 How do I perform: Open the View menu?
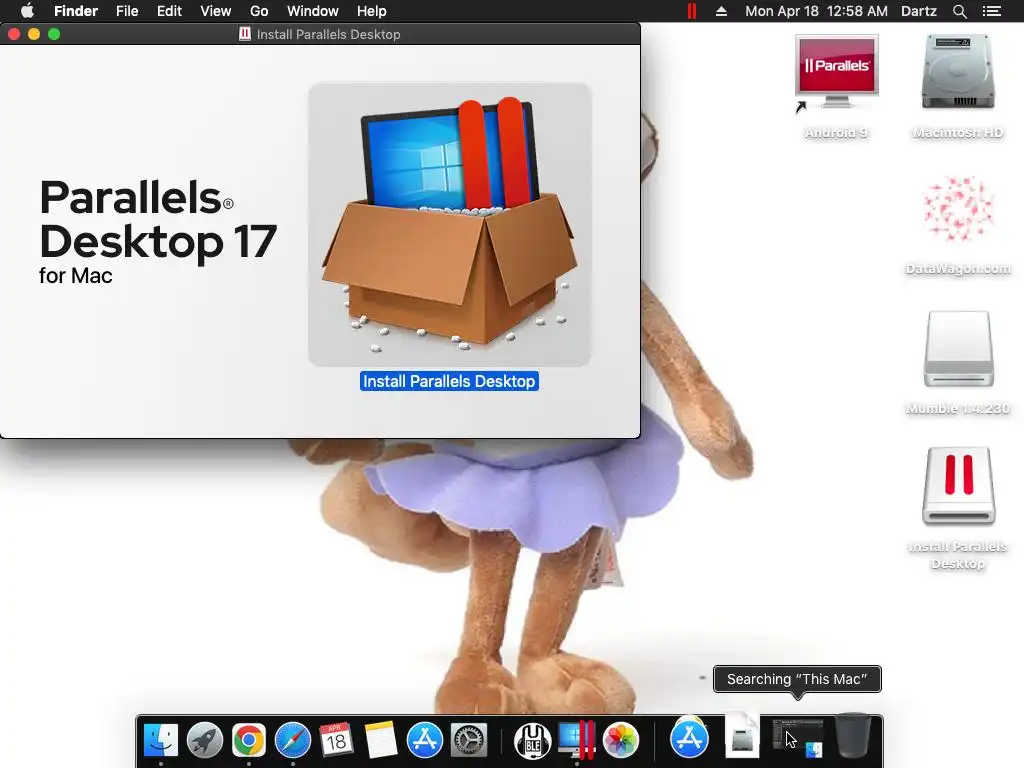click(216, 11)
